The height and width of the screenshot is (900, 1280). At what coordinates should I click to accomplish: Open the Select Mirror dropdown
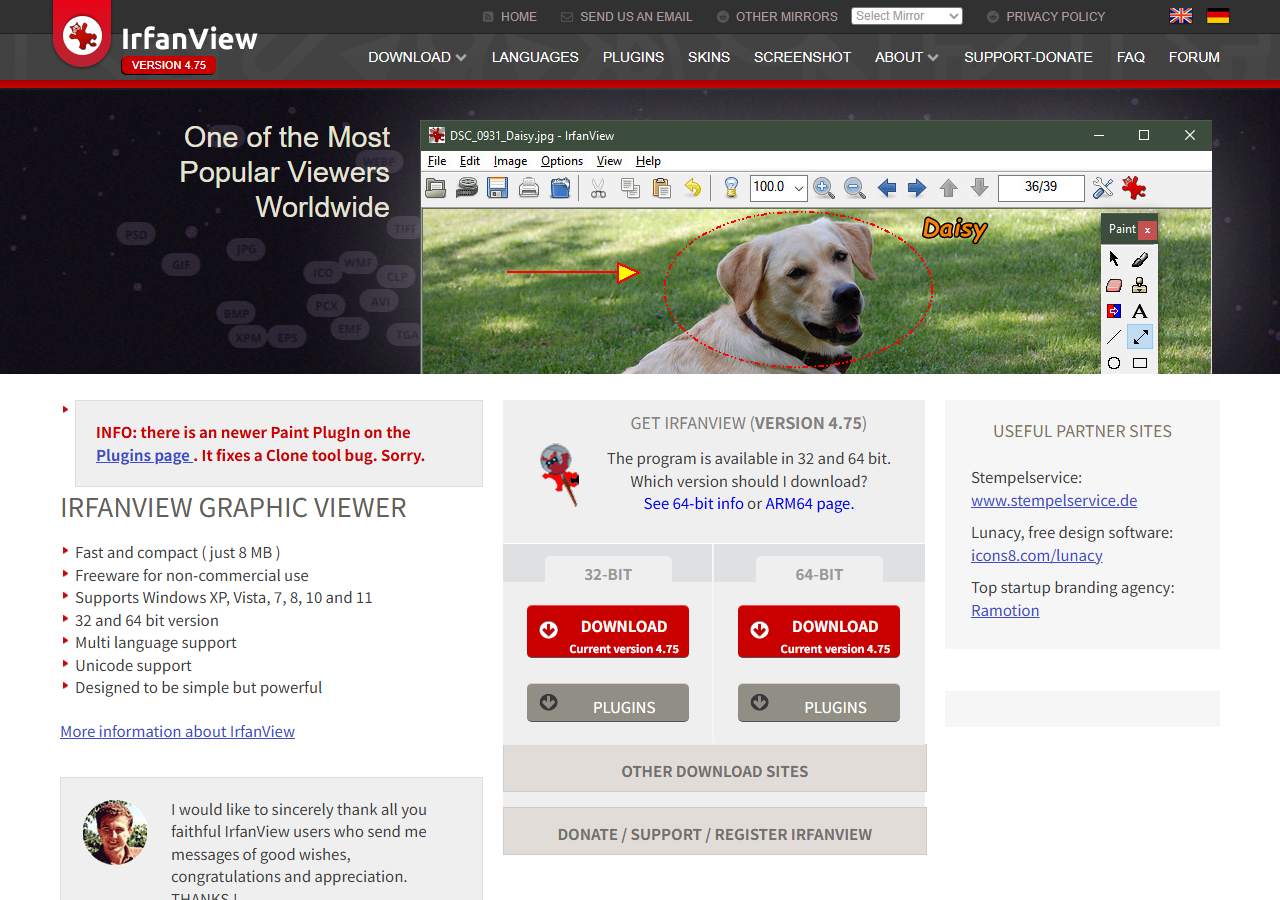point(907,16)
